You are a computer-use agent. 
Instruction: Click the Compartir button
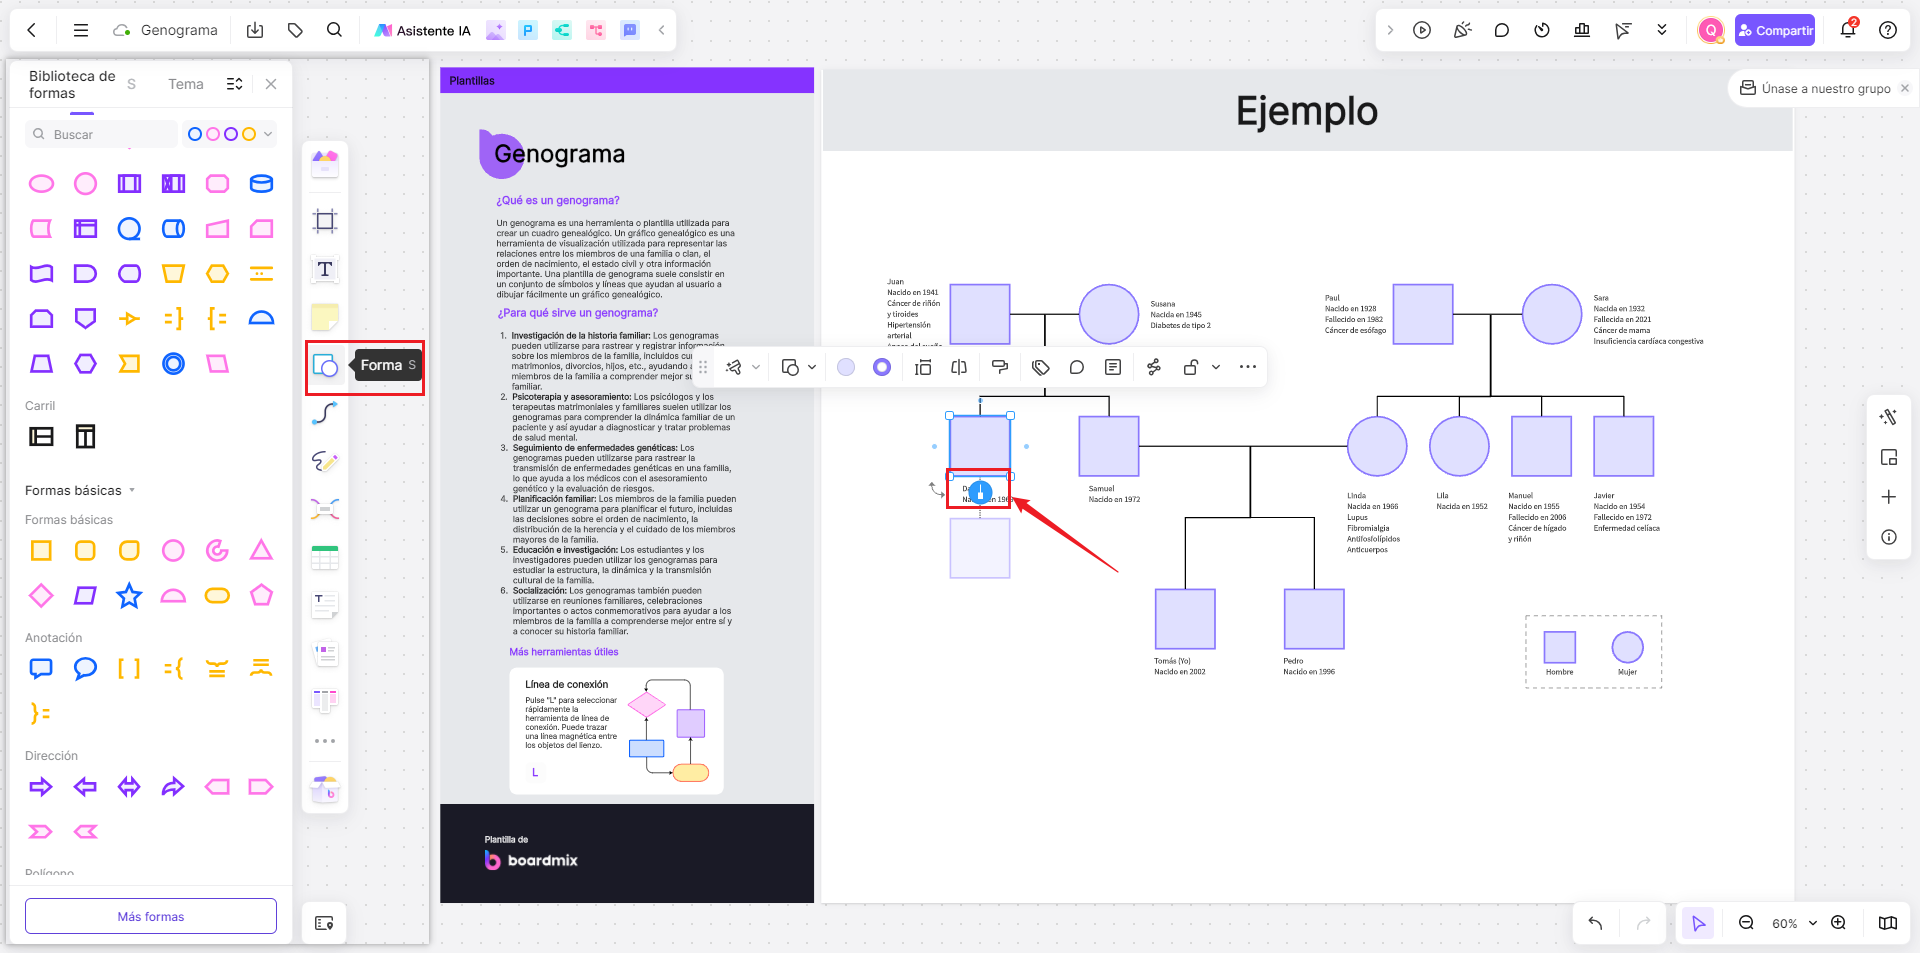tap(1775, 30)
